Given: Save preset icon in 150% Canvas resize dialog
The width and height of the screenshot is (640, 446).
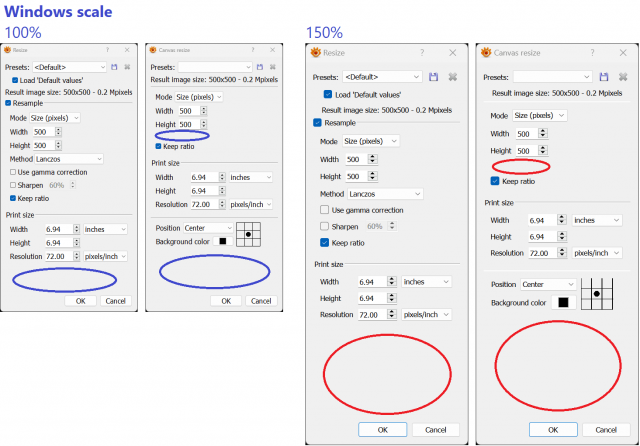Looking at the screenshot, I should (x=604, y=77).
